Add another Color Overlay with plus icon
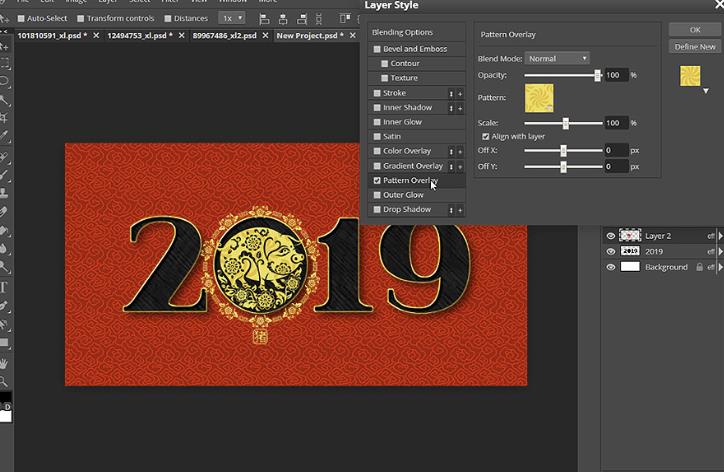The height and width of the screenshot is (472, 724). (460, 152)
